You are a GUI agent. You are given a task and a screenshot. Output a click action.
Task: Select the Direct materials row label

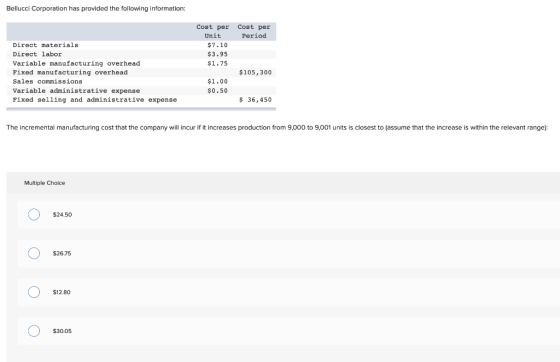(45, 45)
